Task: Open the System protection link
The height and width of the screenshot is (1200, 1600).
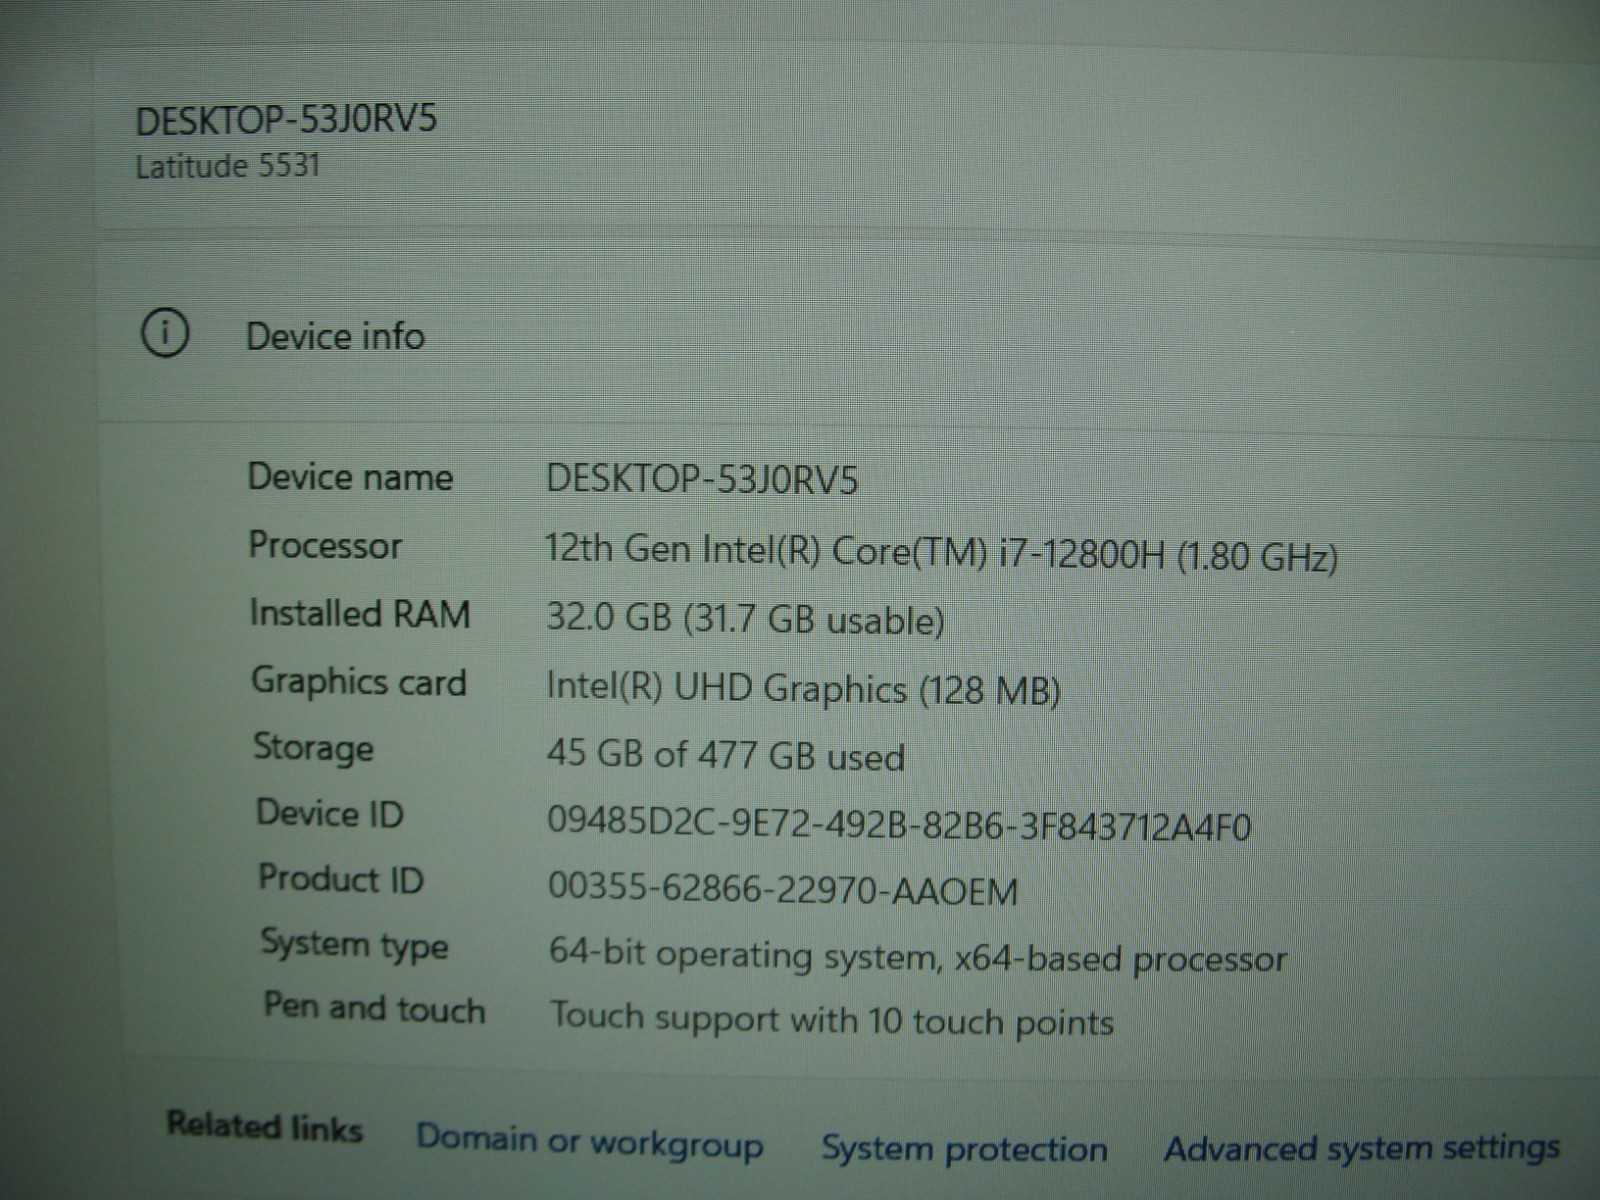Action: coord(964,1147)
